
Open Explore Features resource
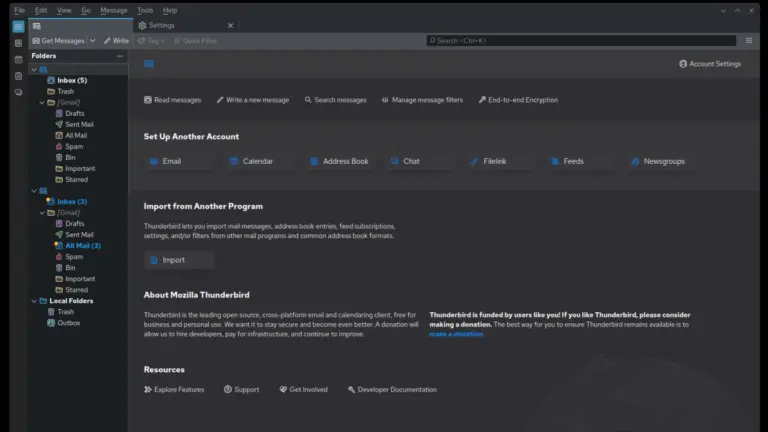[174, 389]
